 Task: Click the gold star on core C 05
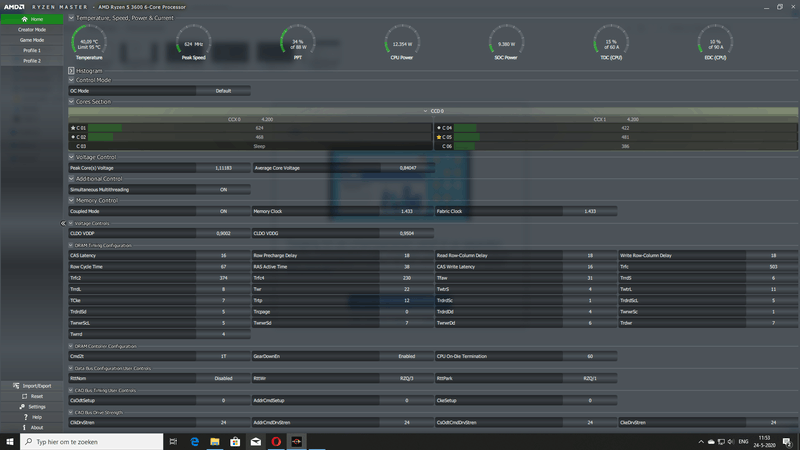[439, 137]
